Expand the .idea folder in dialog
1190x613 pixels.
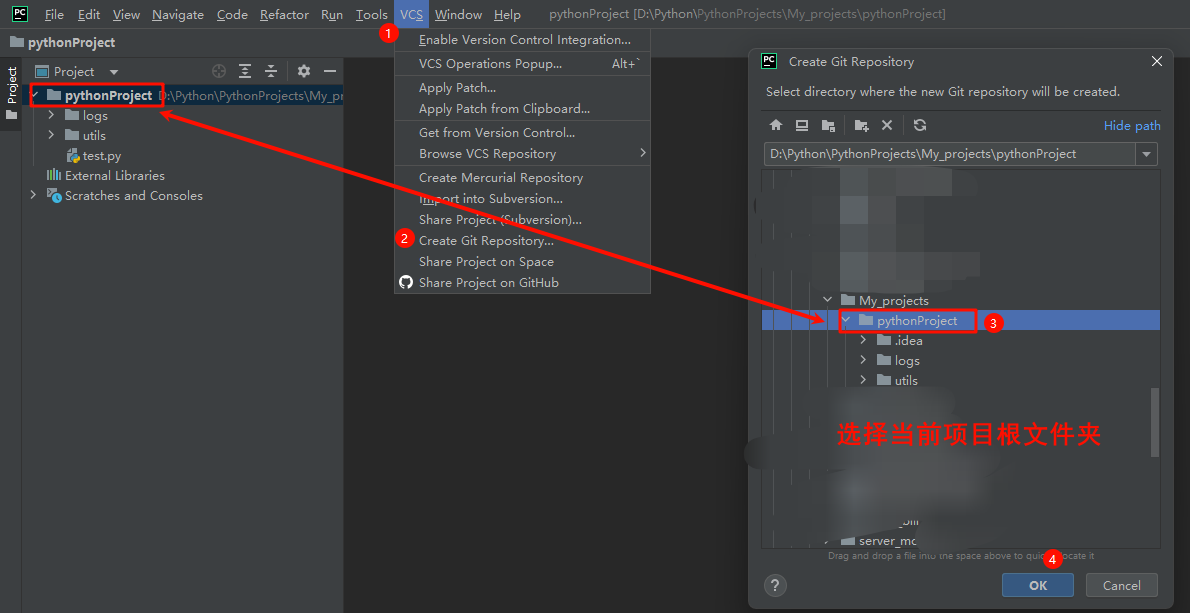[863, 341]
